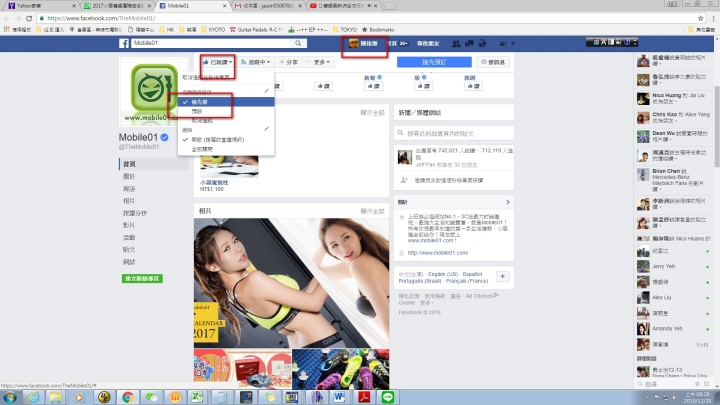The width and height of the screenshot is (720, 405).
Task: Open Chrome icon on the taskbar
Action: 128,397
